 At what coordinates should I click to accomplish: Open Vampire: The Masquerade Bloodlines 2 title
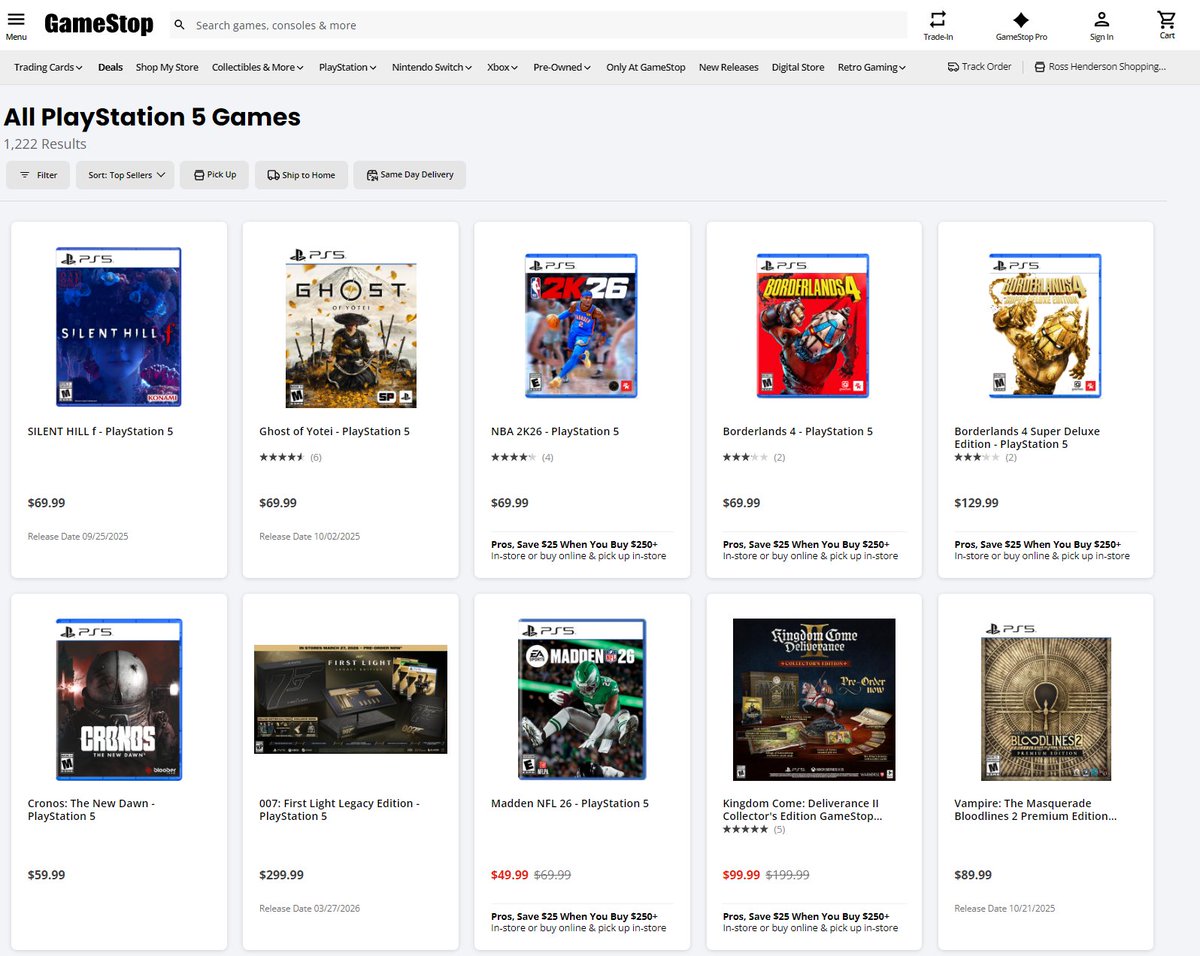1036,810
